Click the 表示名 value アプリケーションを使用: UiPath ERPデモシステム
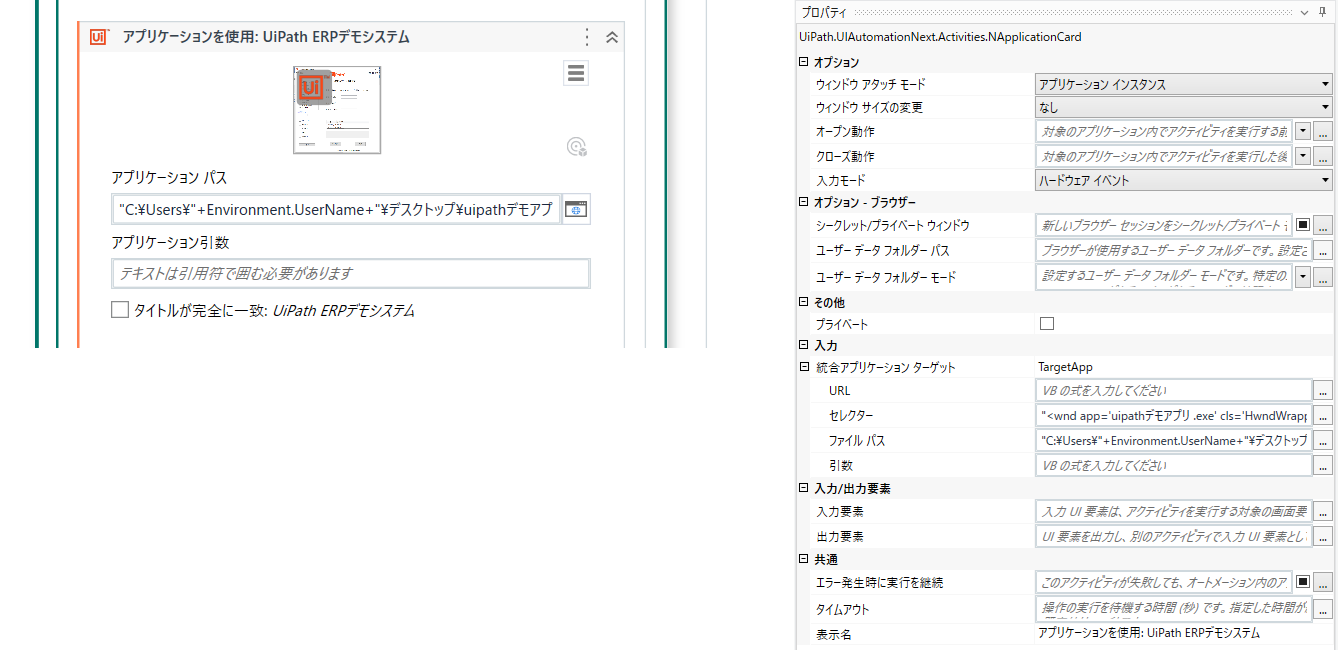Viewport: 1338px width, 650px height. point(1149,634)
